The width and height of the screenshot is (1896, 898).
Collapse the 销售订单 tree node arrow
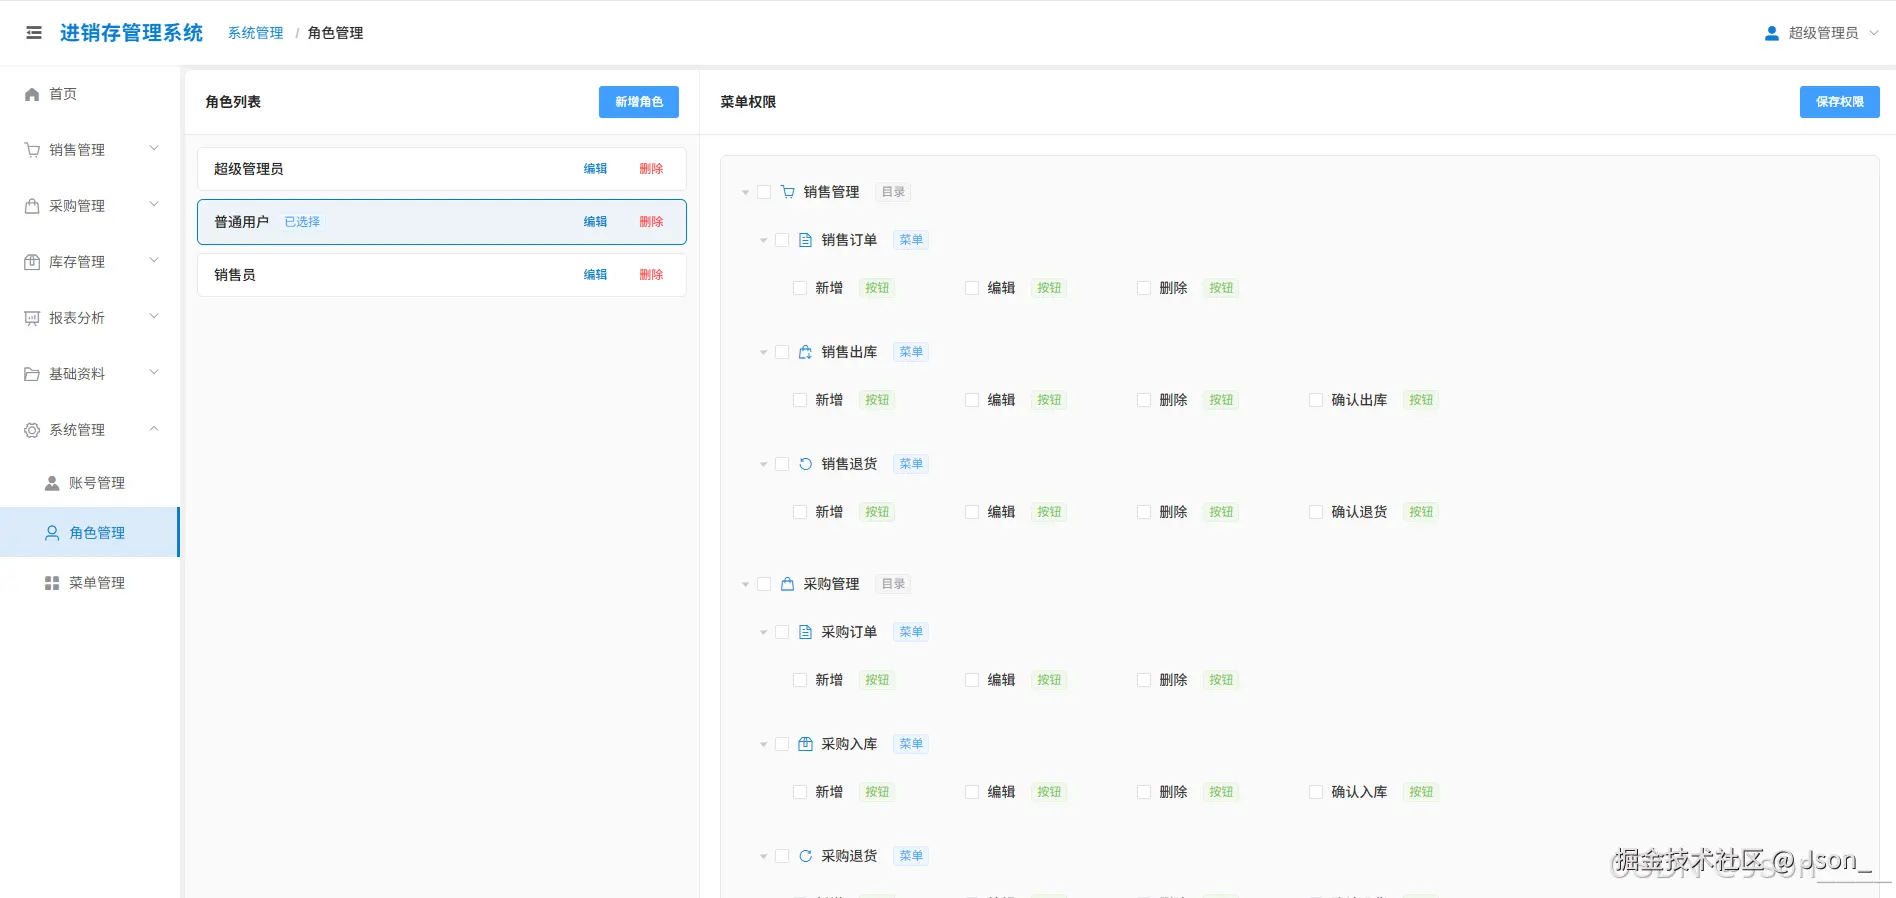(763, 240)
